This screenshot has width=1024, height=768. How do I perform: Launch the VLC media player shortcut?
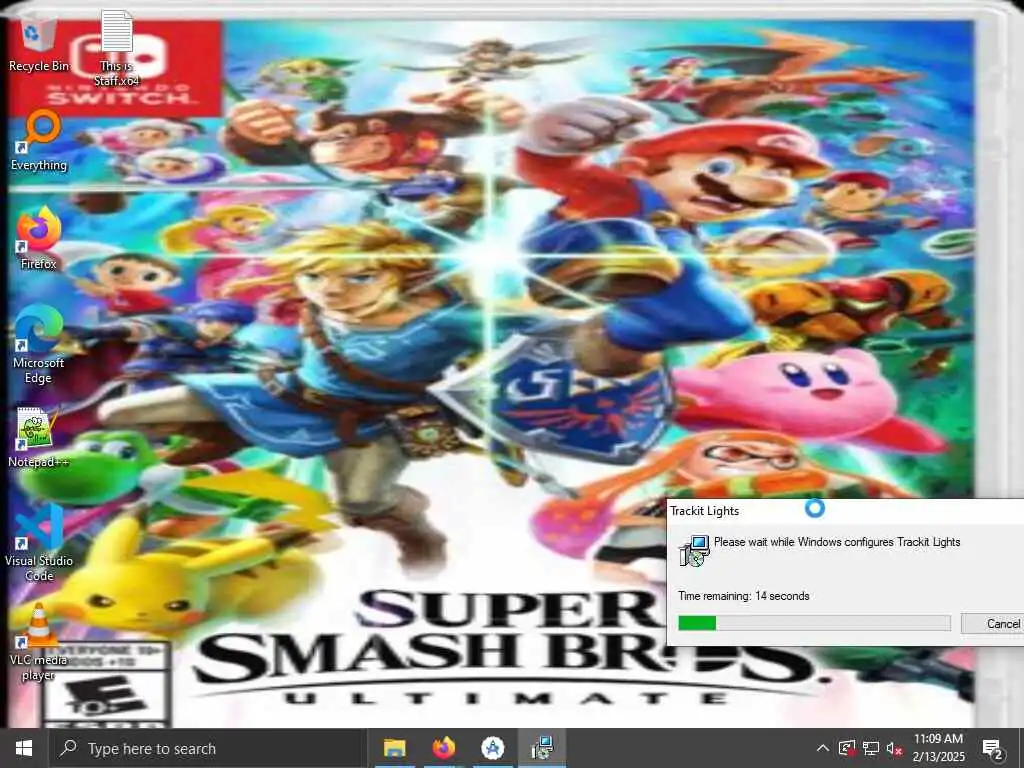(39, 643)
